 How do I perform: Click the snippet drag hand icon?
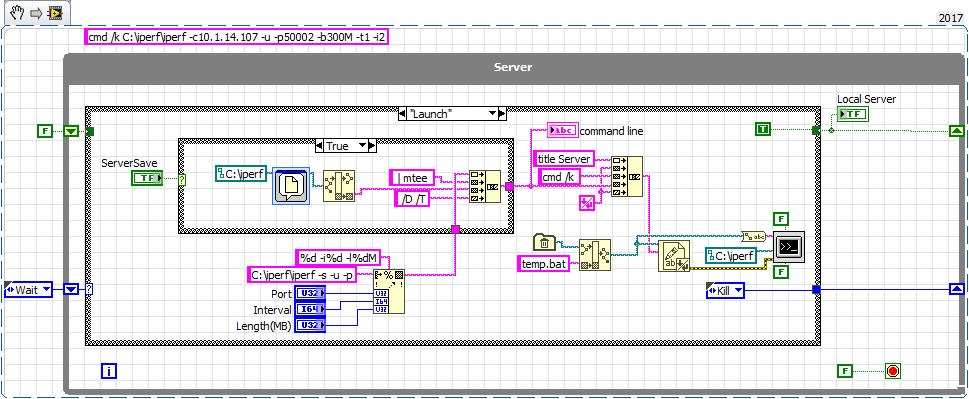click(x=17, y=13)
